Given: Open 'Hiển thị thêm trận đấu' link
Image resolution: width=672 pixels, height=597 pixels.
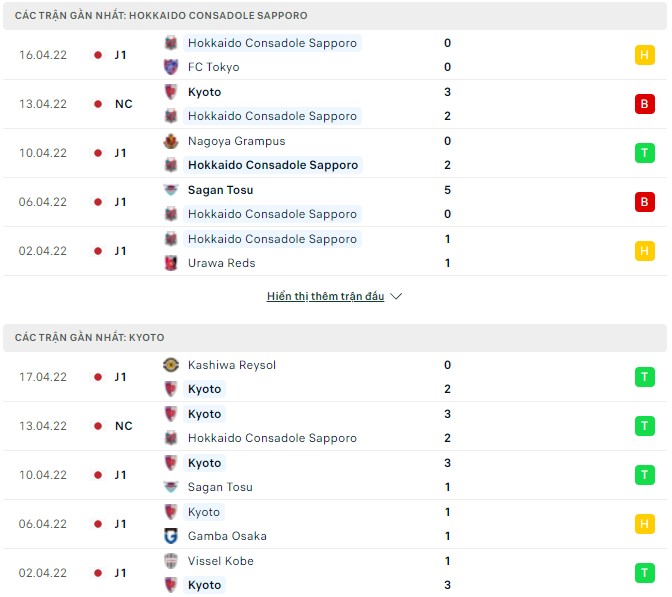Looking at the screenshot, I should coord(325,297).
